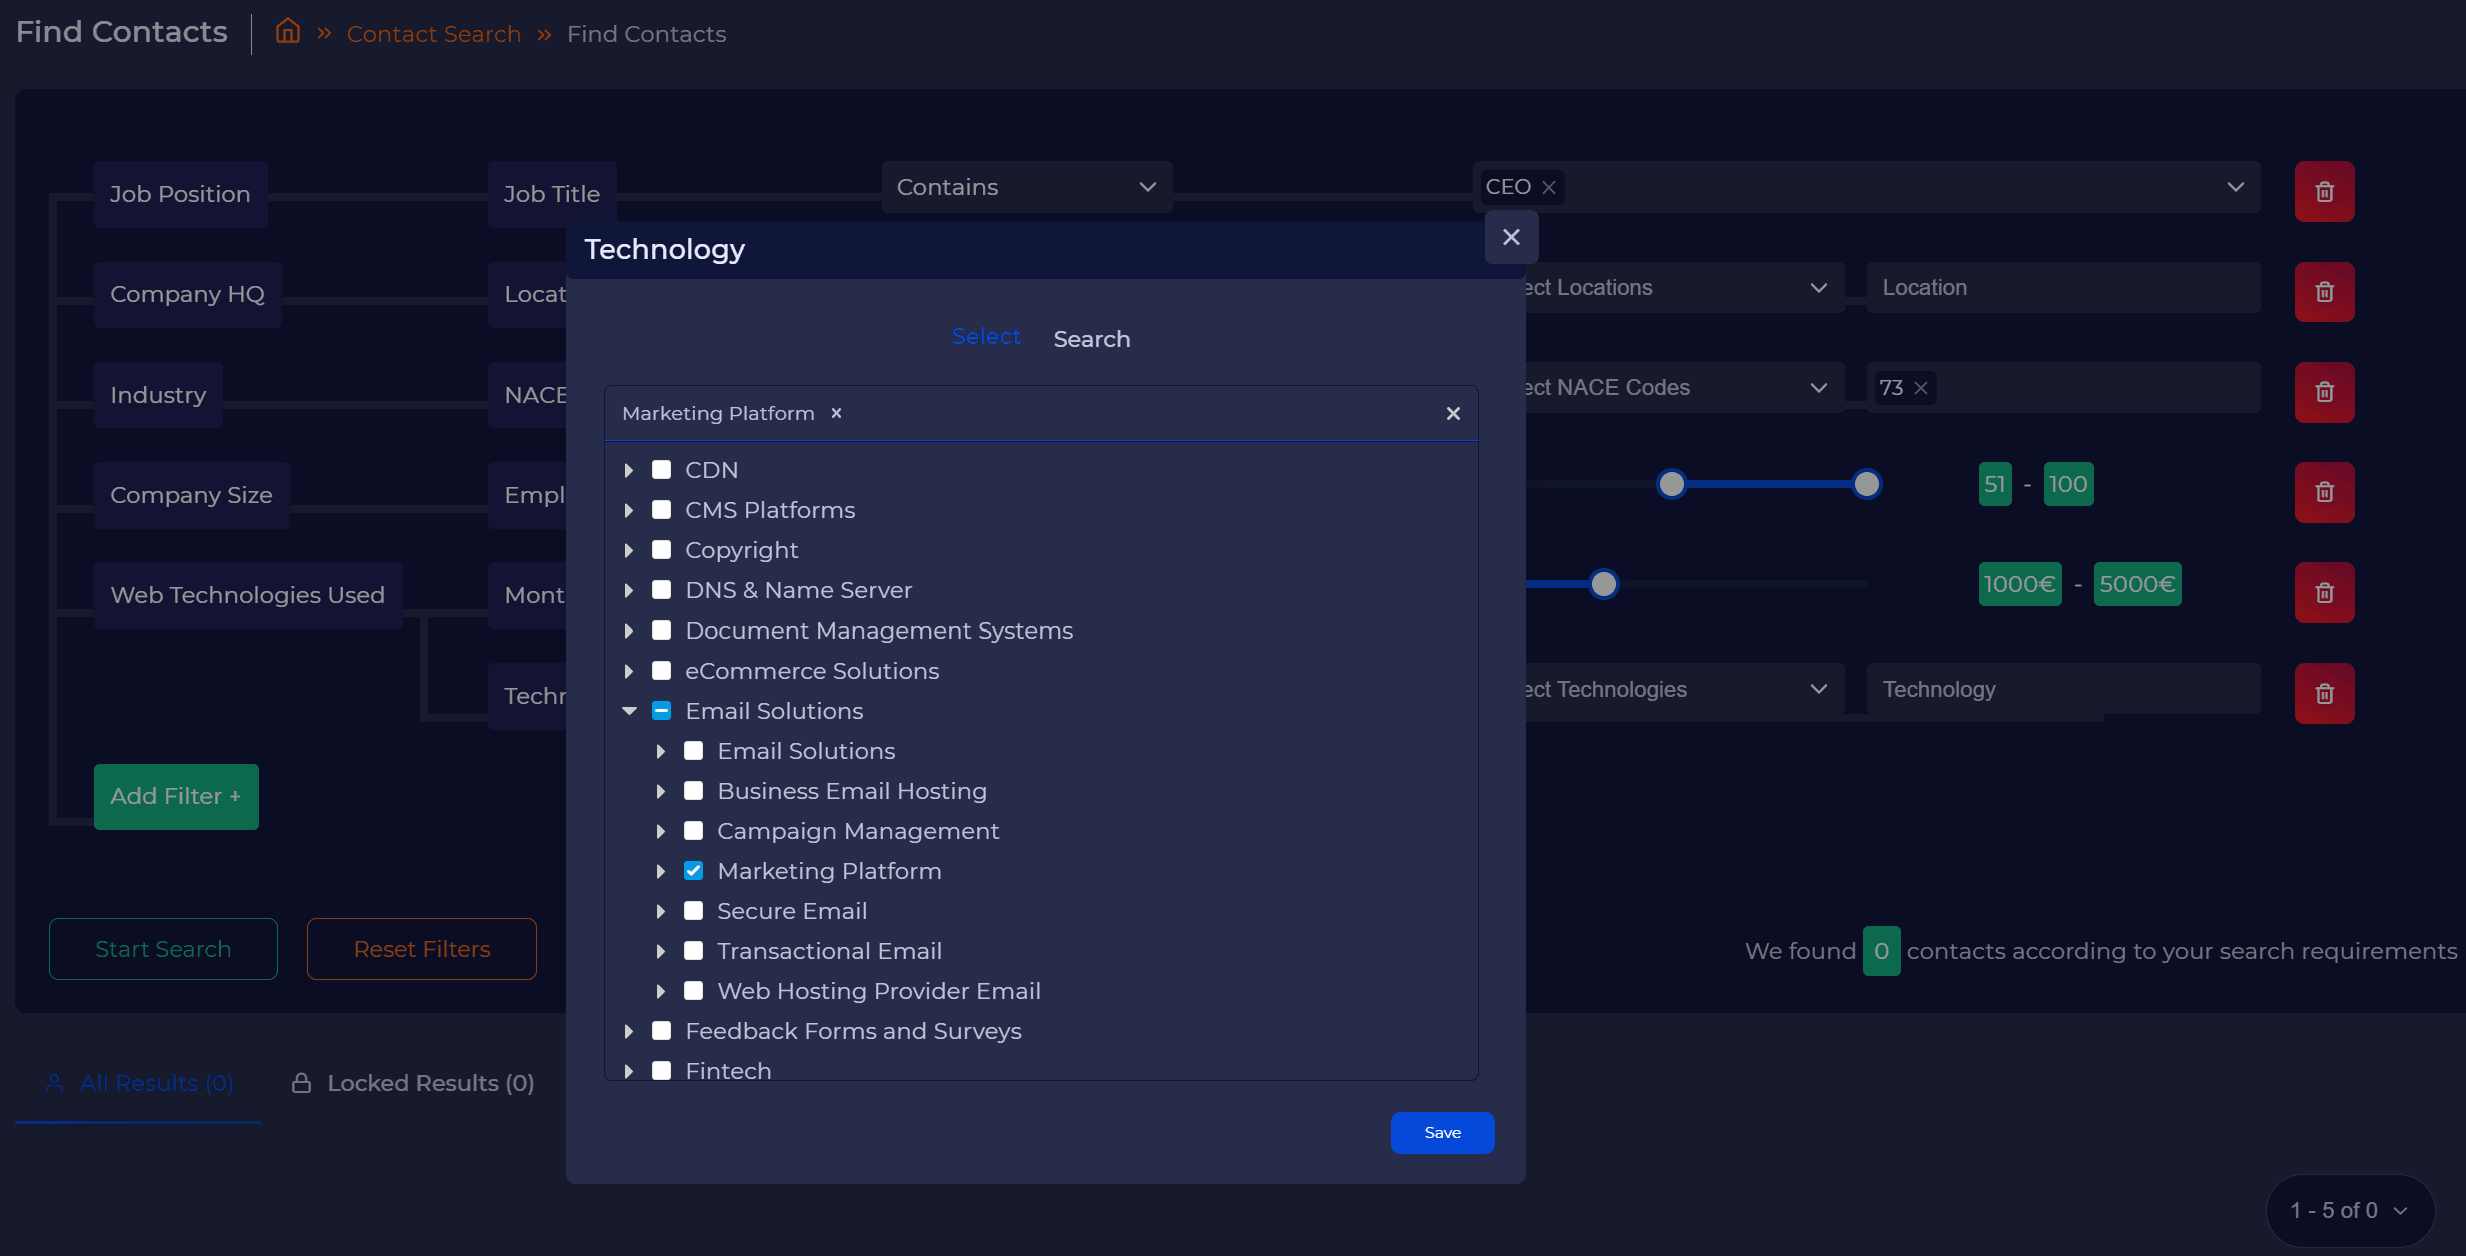The width and height of the screenshot is (2466, 1256).
Task: Check the CMS Platforms checkbox
Action: coord(661,510)
